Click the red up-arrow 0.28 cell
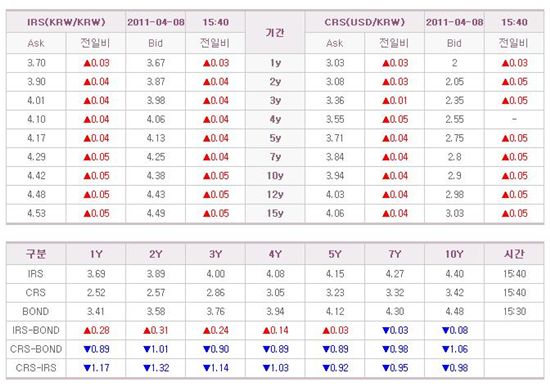550x386 pixels. pyautogui.click(x=96, y=331)
